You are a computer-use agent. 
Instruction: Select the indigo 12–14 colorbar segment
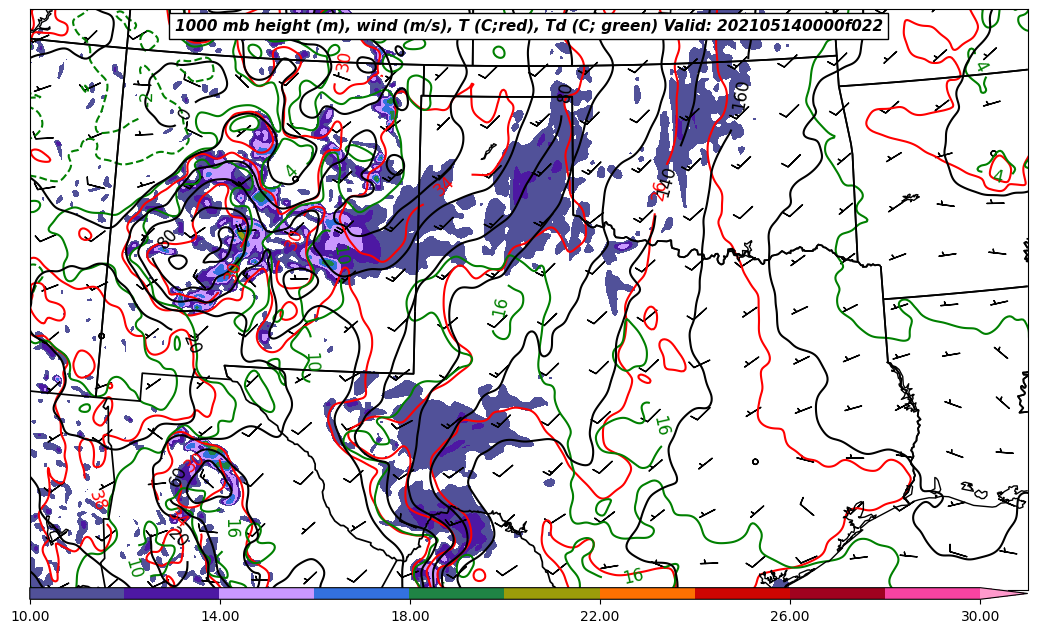pyautogui.click(x=172, y=593)
